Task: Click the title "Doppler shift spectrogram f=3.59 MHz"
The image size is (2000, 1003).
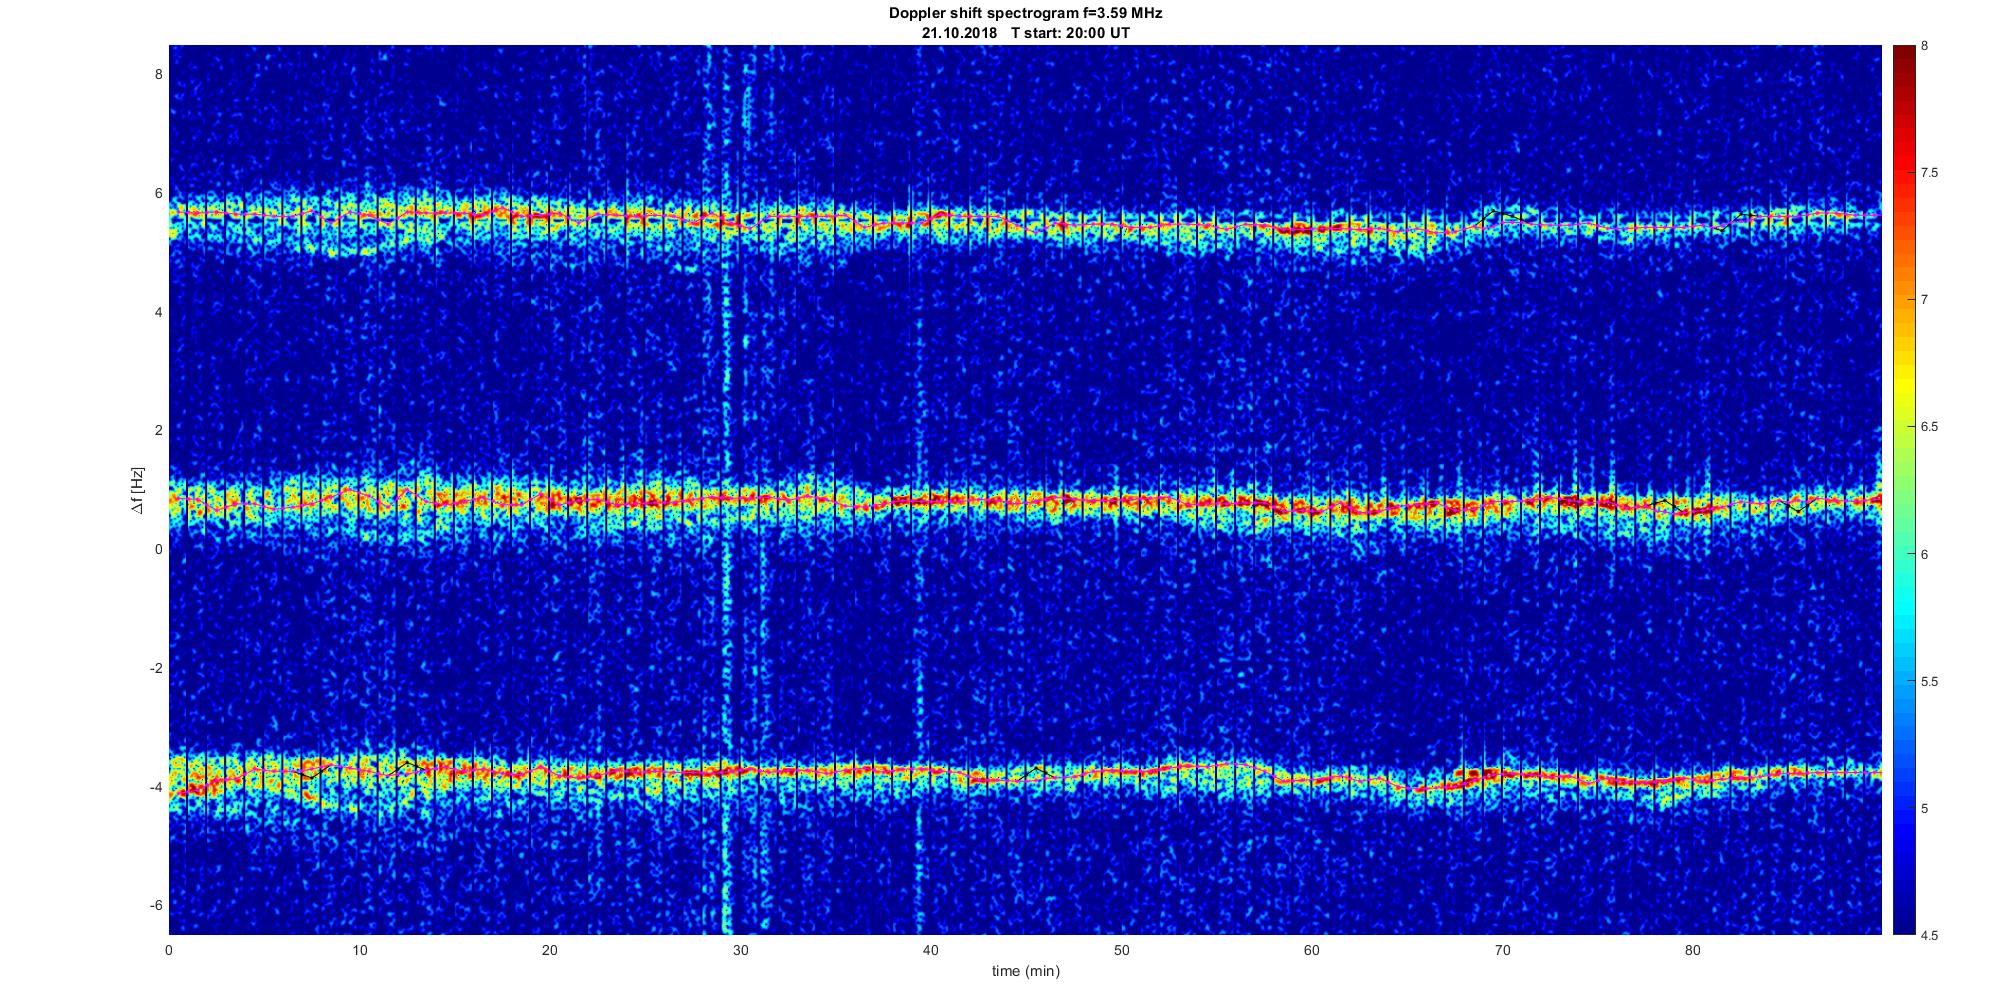Action: (1025, 13)
